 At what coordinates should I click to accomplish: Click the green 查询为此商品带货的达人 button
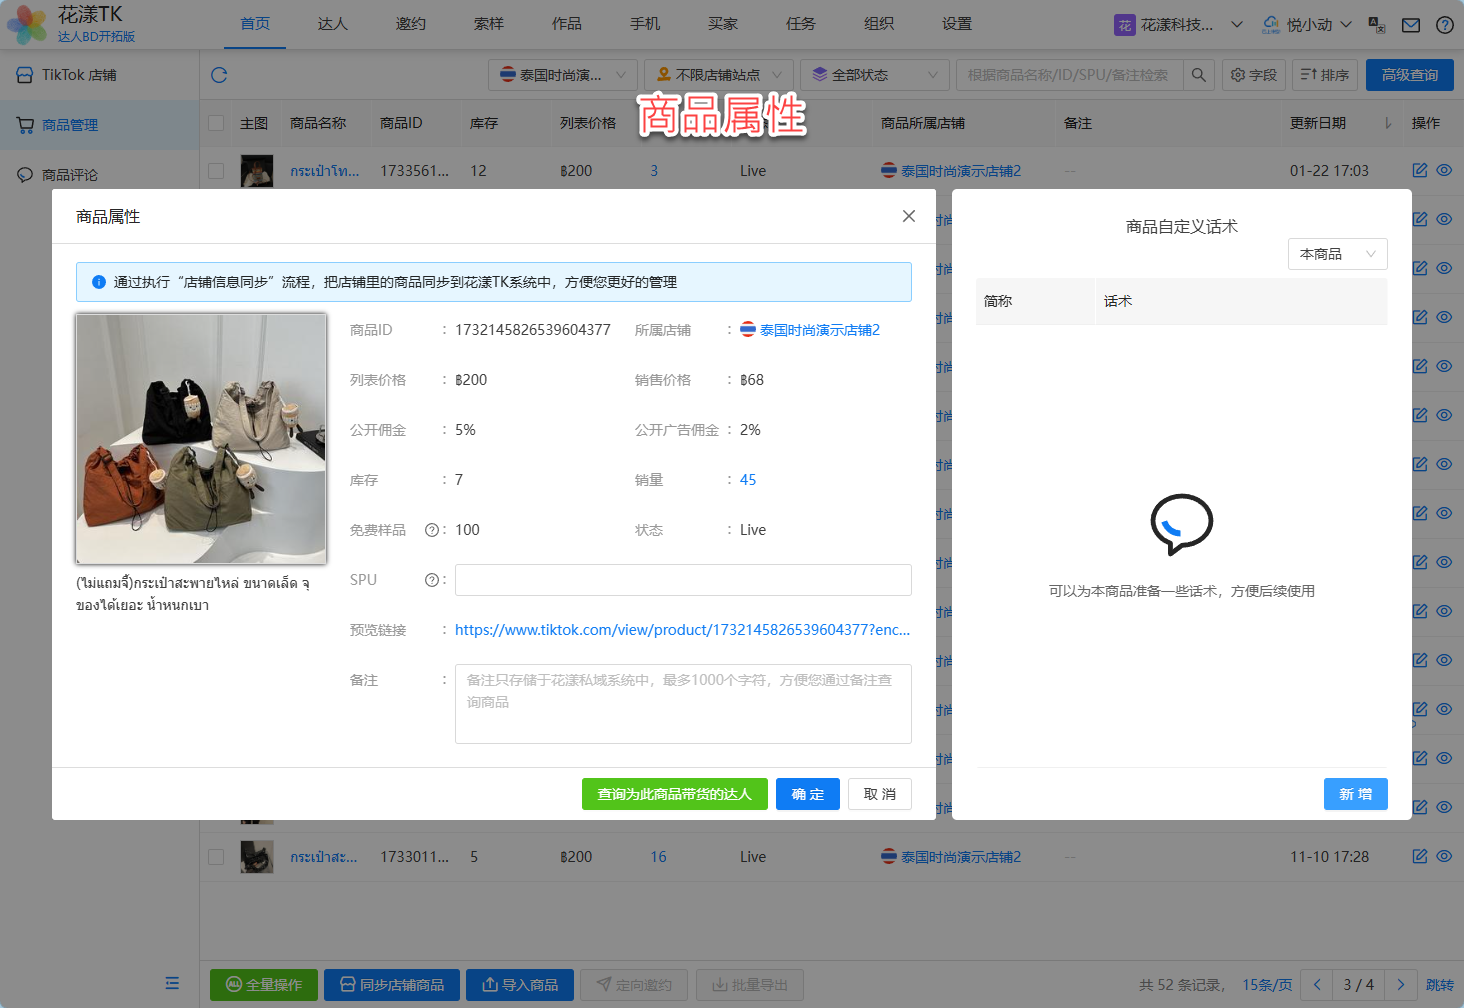point(674,794)
